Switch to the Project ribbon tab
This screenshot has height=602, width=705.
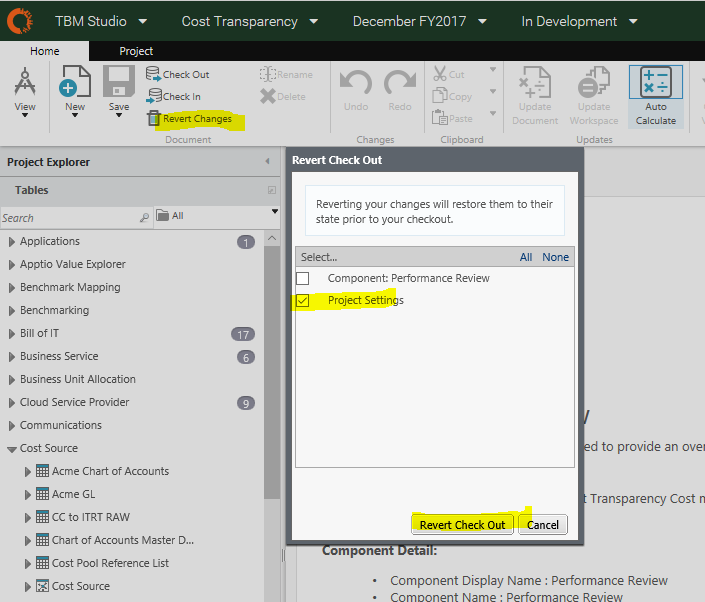[x=136, y=51]
